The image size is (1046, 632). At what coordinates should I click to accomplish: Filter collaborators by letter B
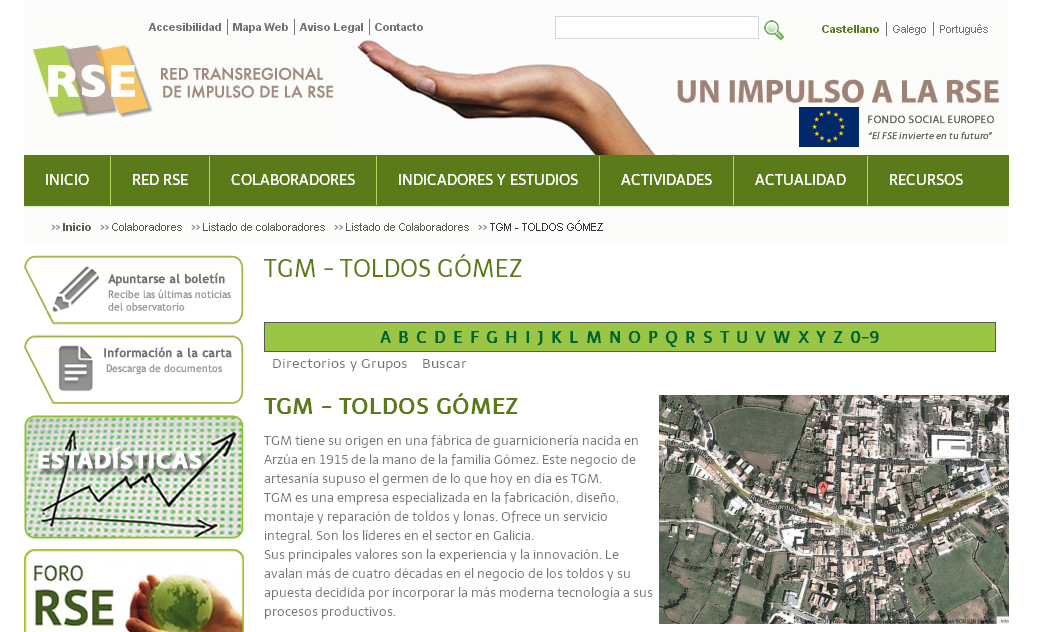click(x=404, y=338)
